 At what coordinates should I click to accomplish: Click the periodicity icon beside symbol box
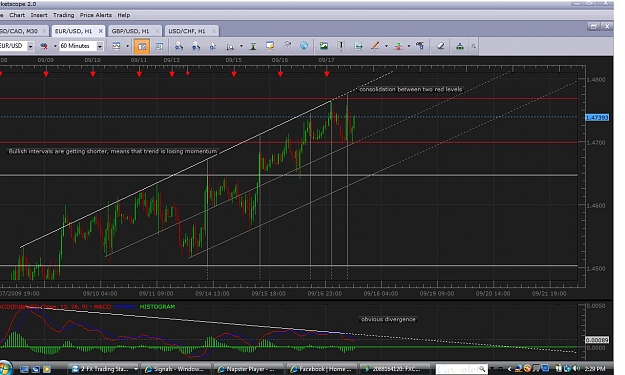point(44,46)
